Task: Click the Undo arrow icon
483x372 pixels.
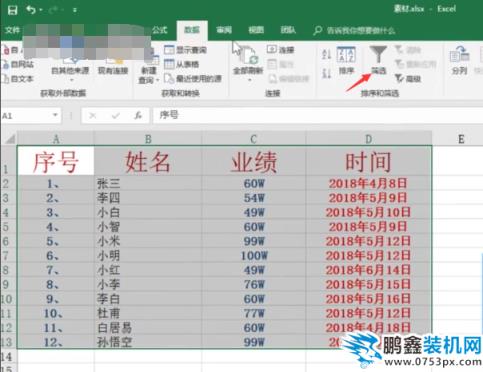Action: [x=31, y=10]
